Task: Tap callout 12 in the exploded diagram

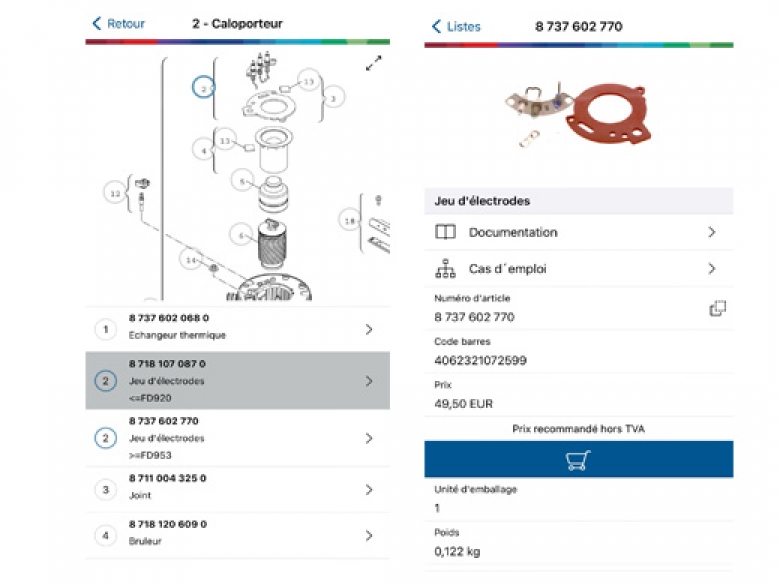Action: tap(115, 194)
